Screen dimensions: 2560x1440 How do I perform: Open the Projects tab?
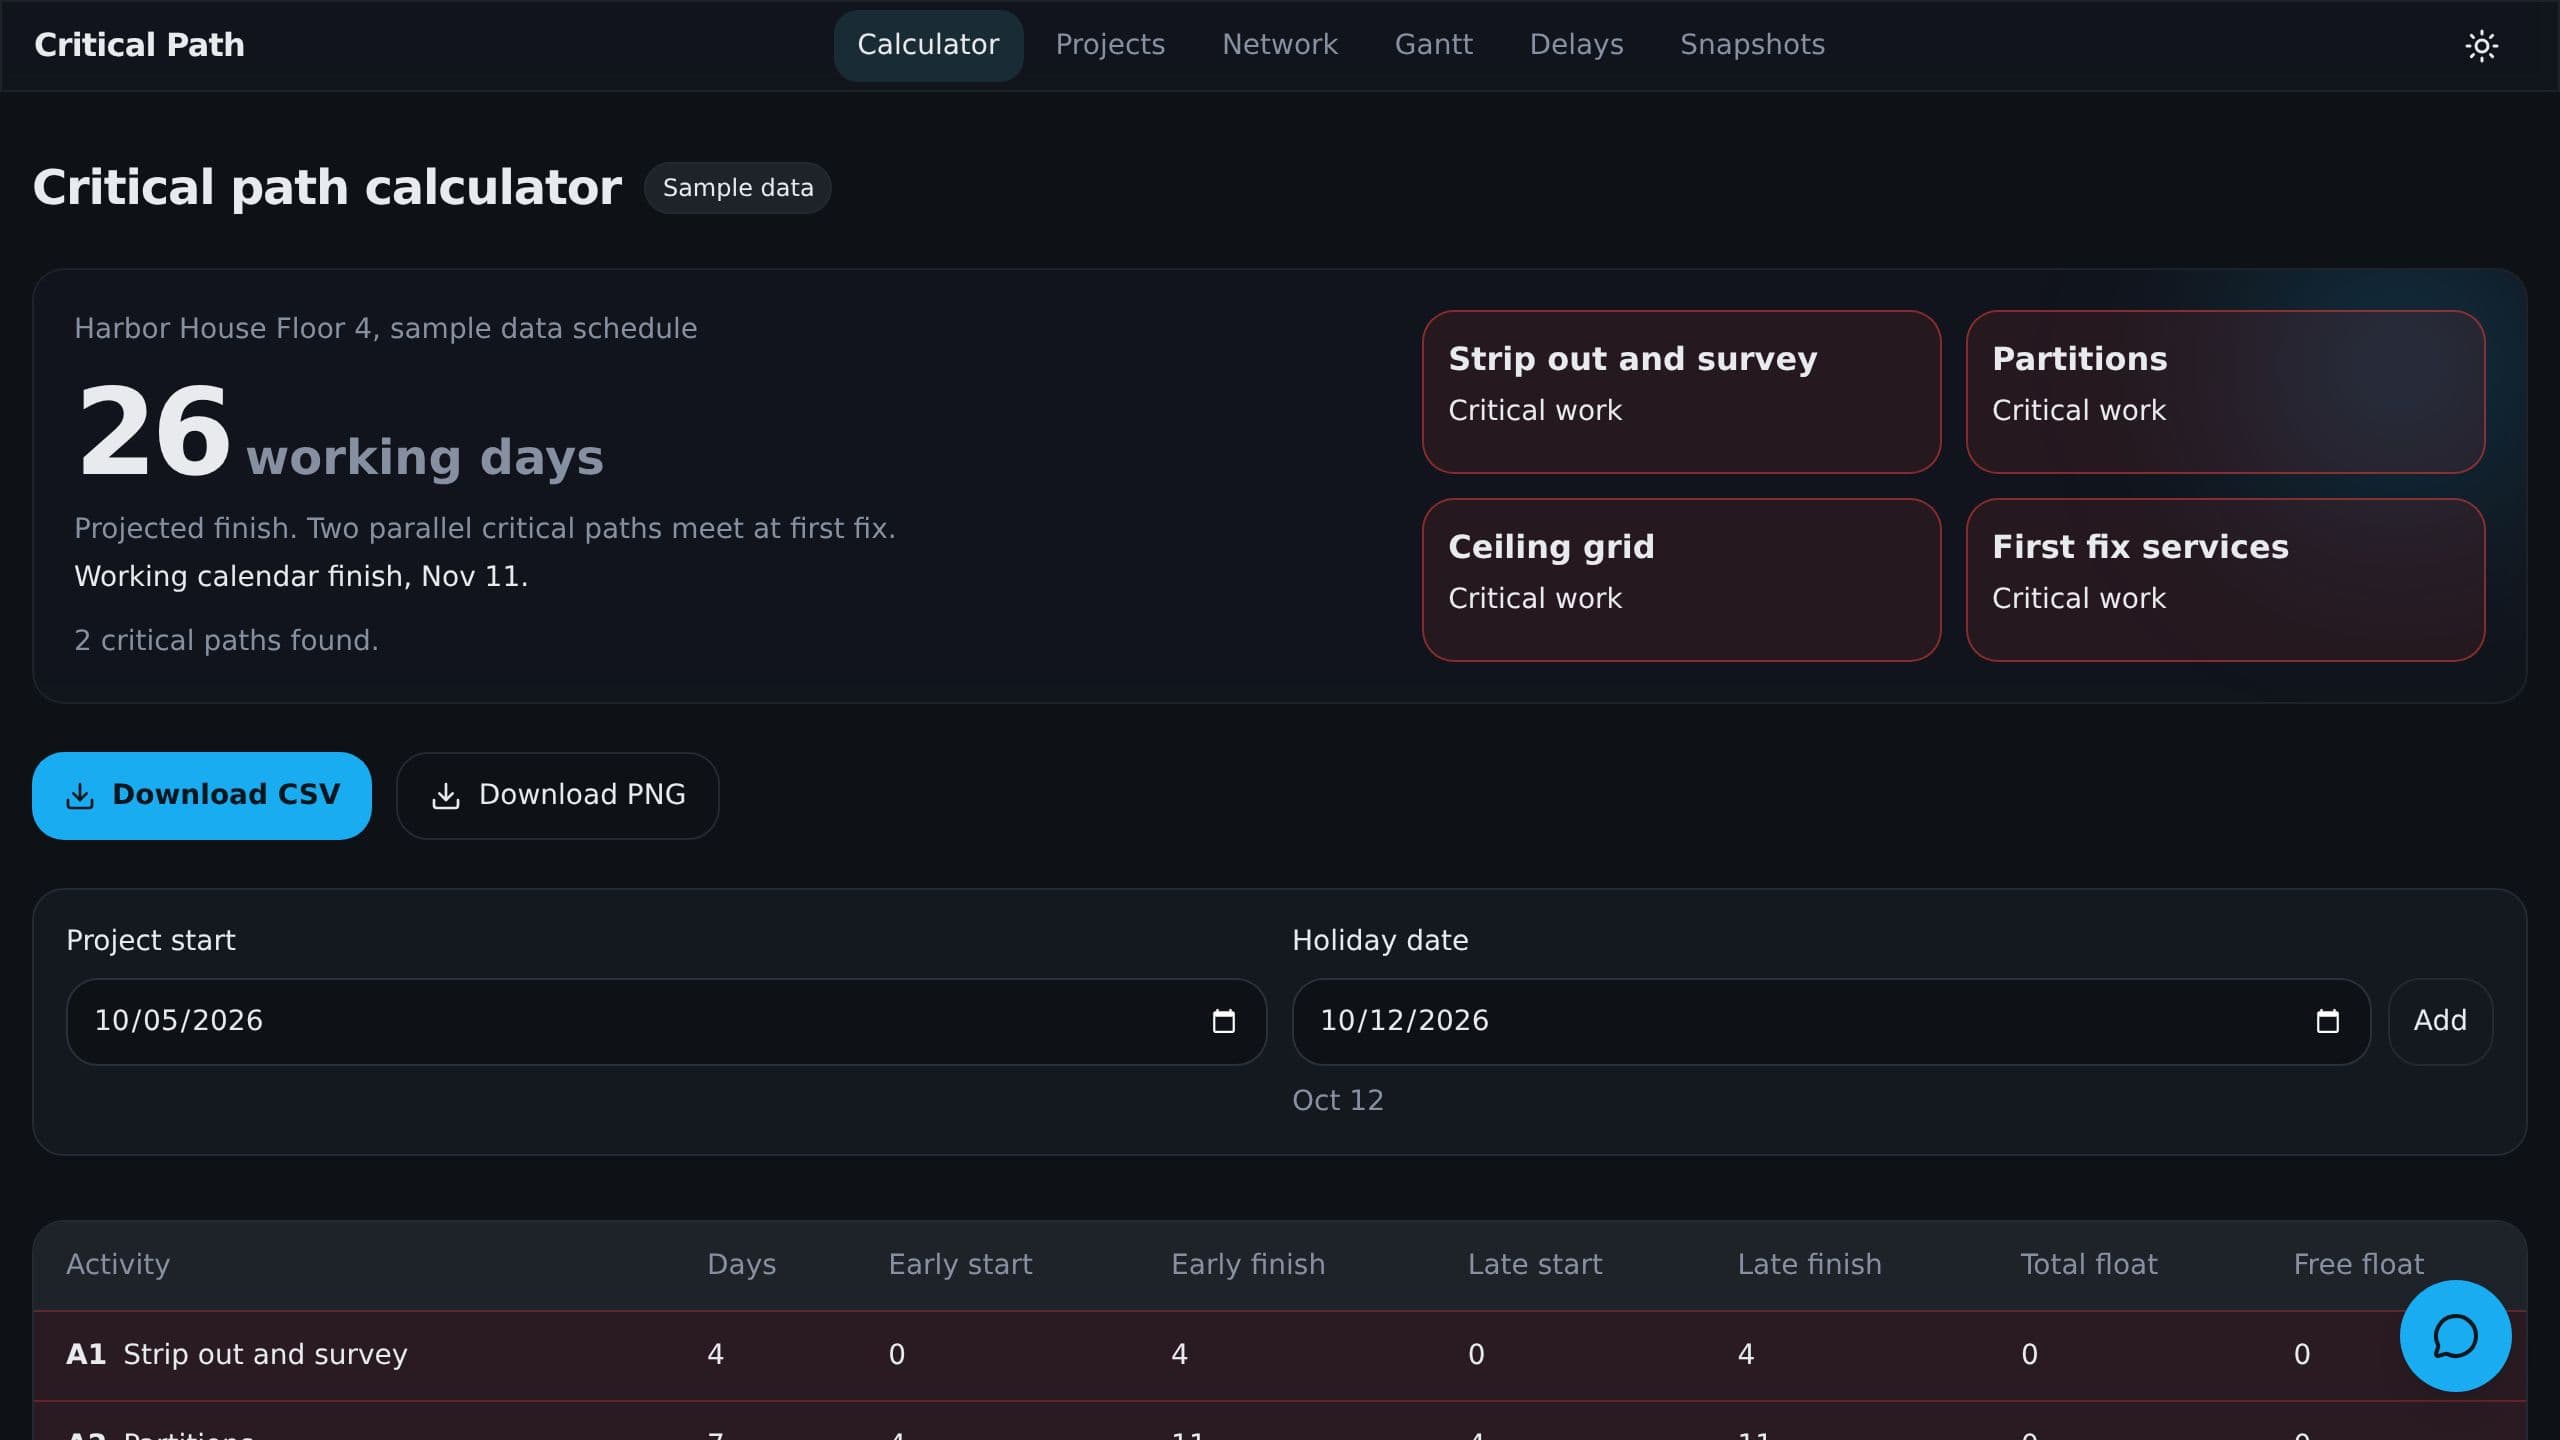pyautogui.click(x=1110, y=45)
